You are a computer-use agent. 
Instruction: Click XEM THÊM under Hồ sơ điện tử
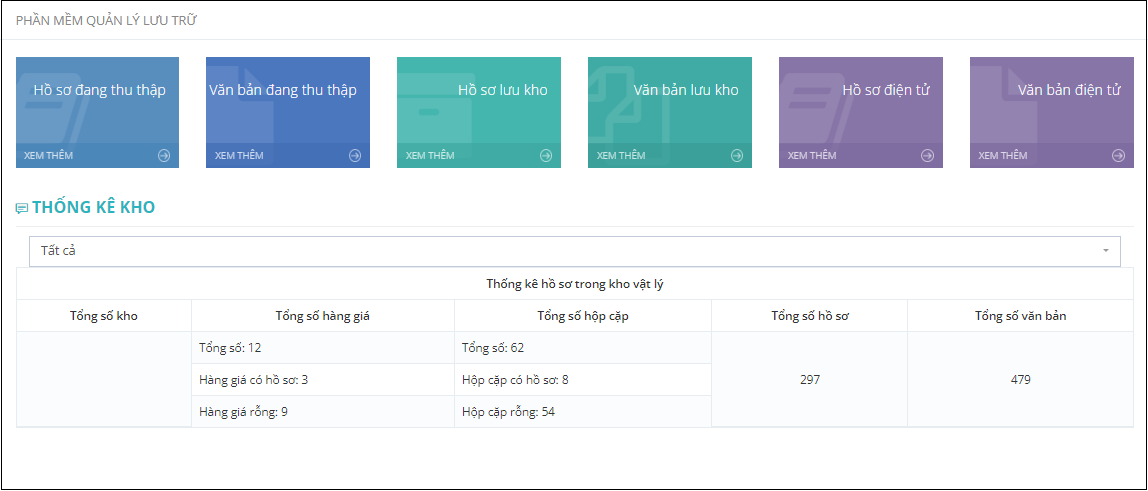click(x=812, y=155)
